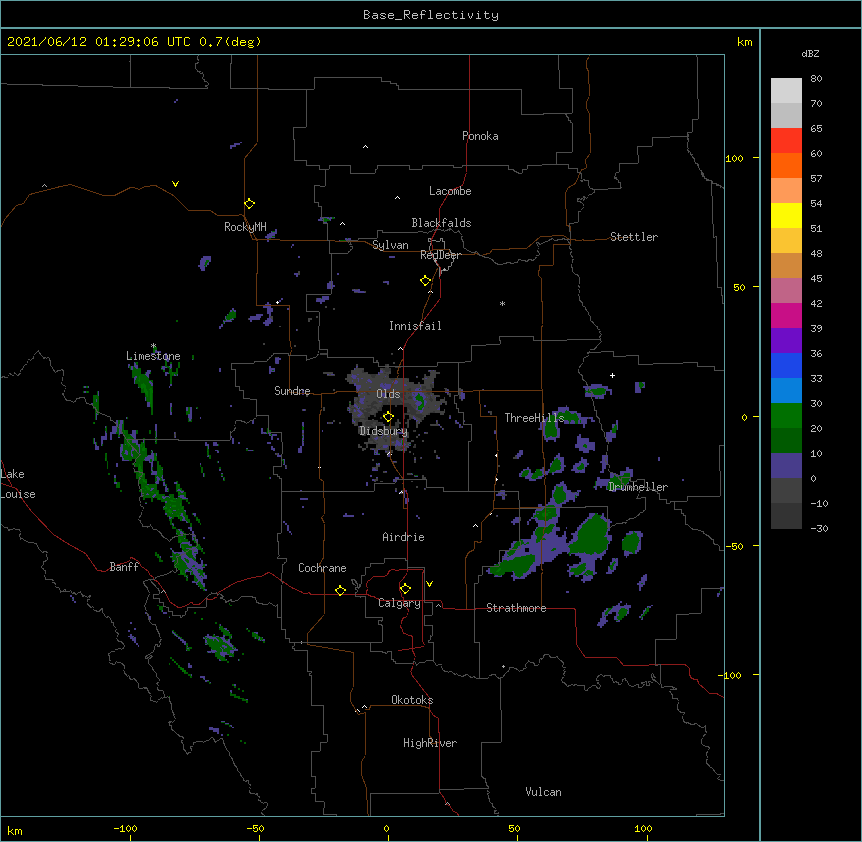This screenshot has height=842, width=862.
Task: Click the RedDeer city label
Action: click(x=440, y=255)
